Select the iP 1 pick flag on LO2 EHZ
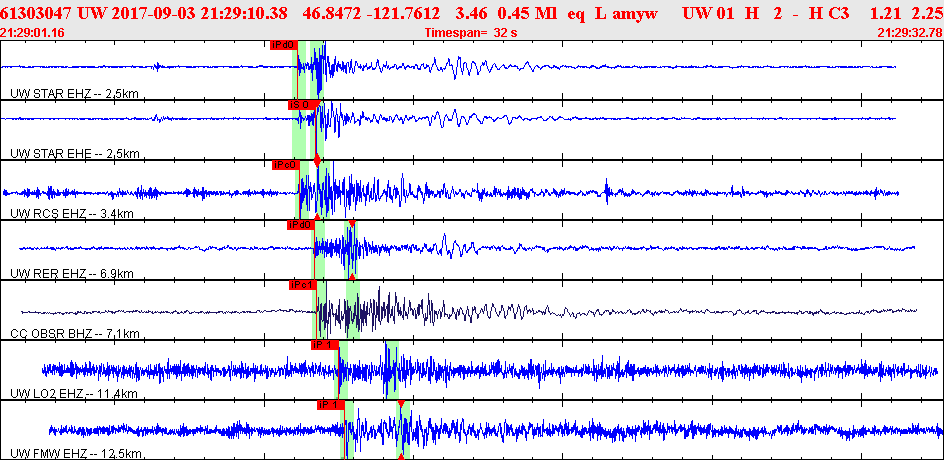Screen dimensions: 944x460 [324, 345]
